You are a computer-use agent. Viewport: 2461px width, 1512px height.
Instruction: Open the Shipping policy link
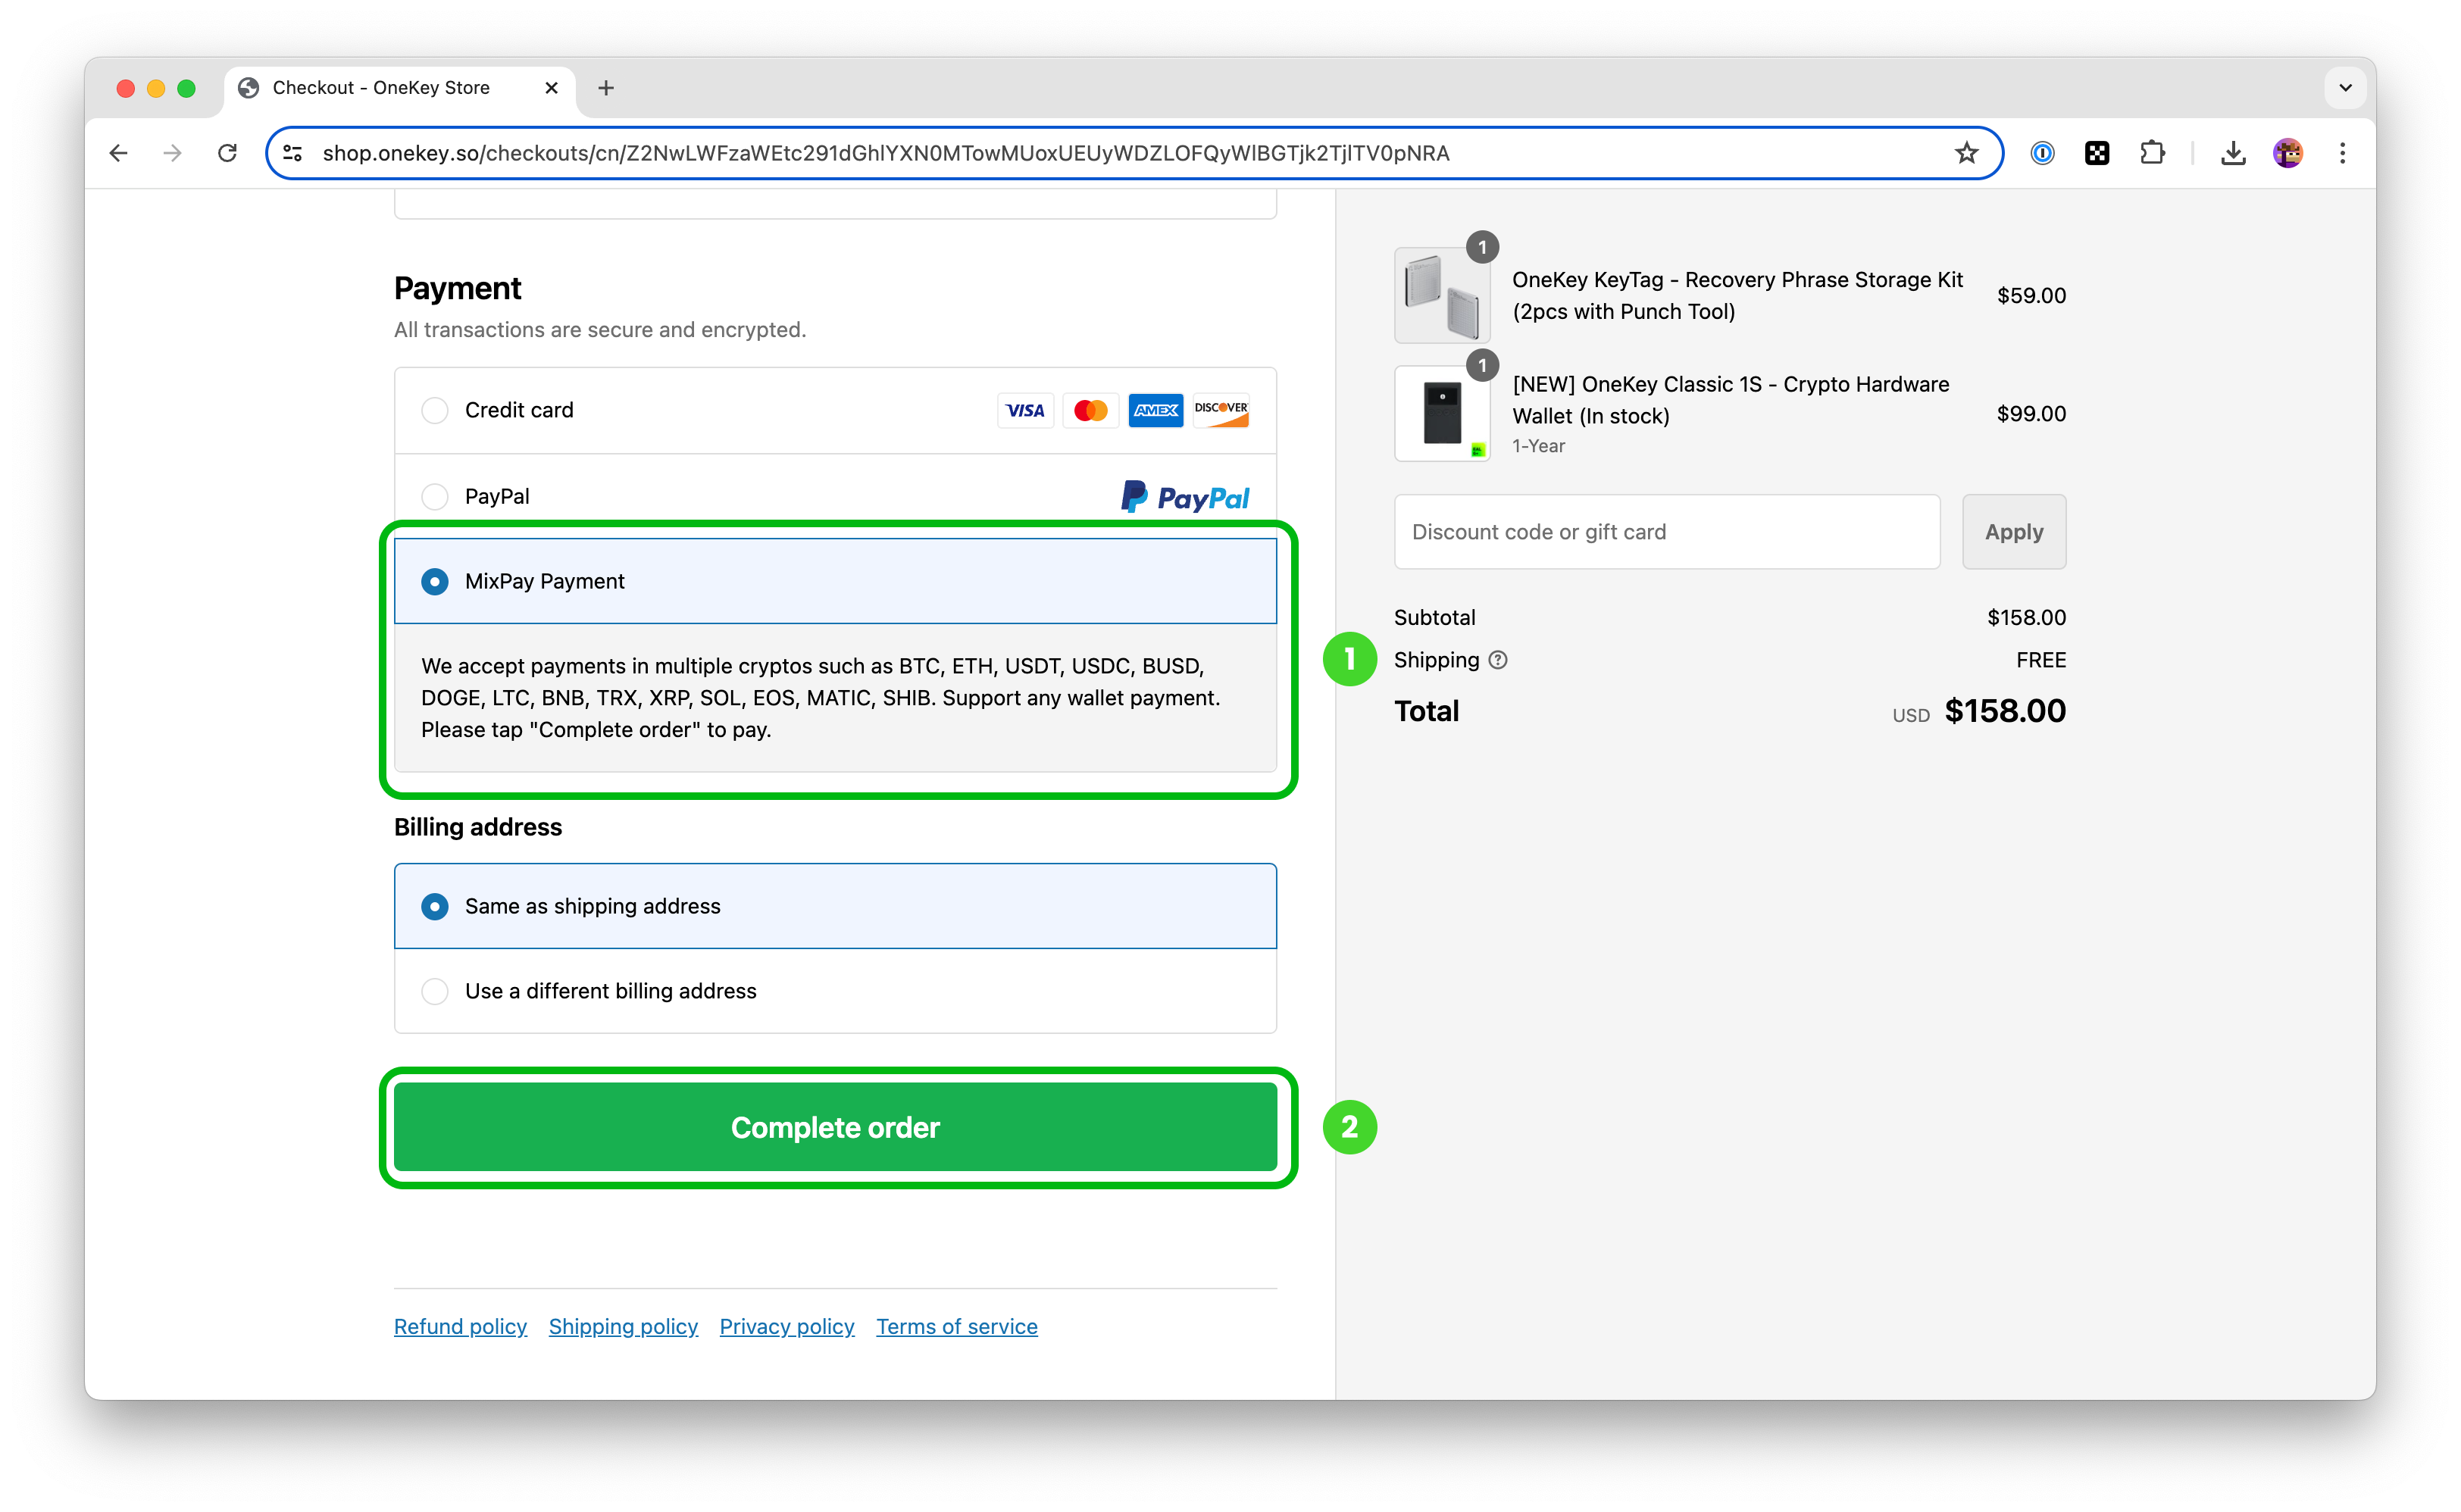(x=623, y=1326)
